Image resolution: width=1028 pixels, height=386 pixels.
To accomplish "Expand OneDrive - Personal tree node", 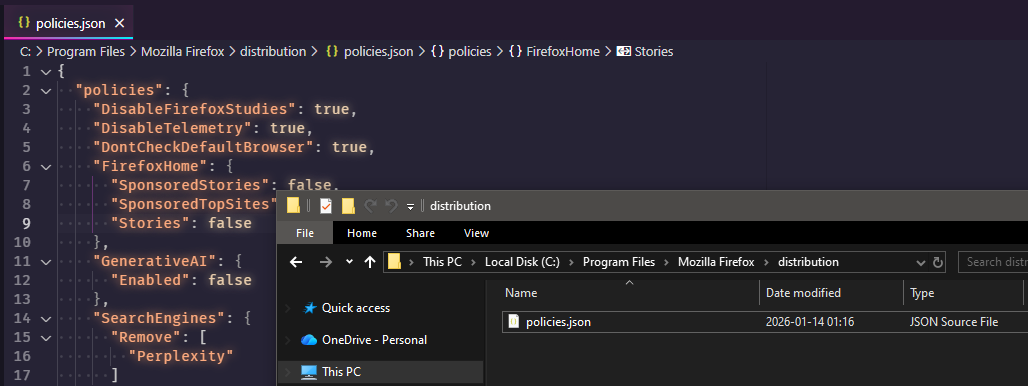I will (289, 340).
